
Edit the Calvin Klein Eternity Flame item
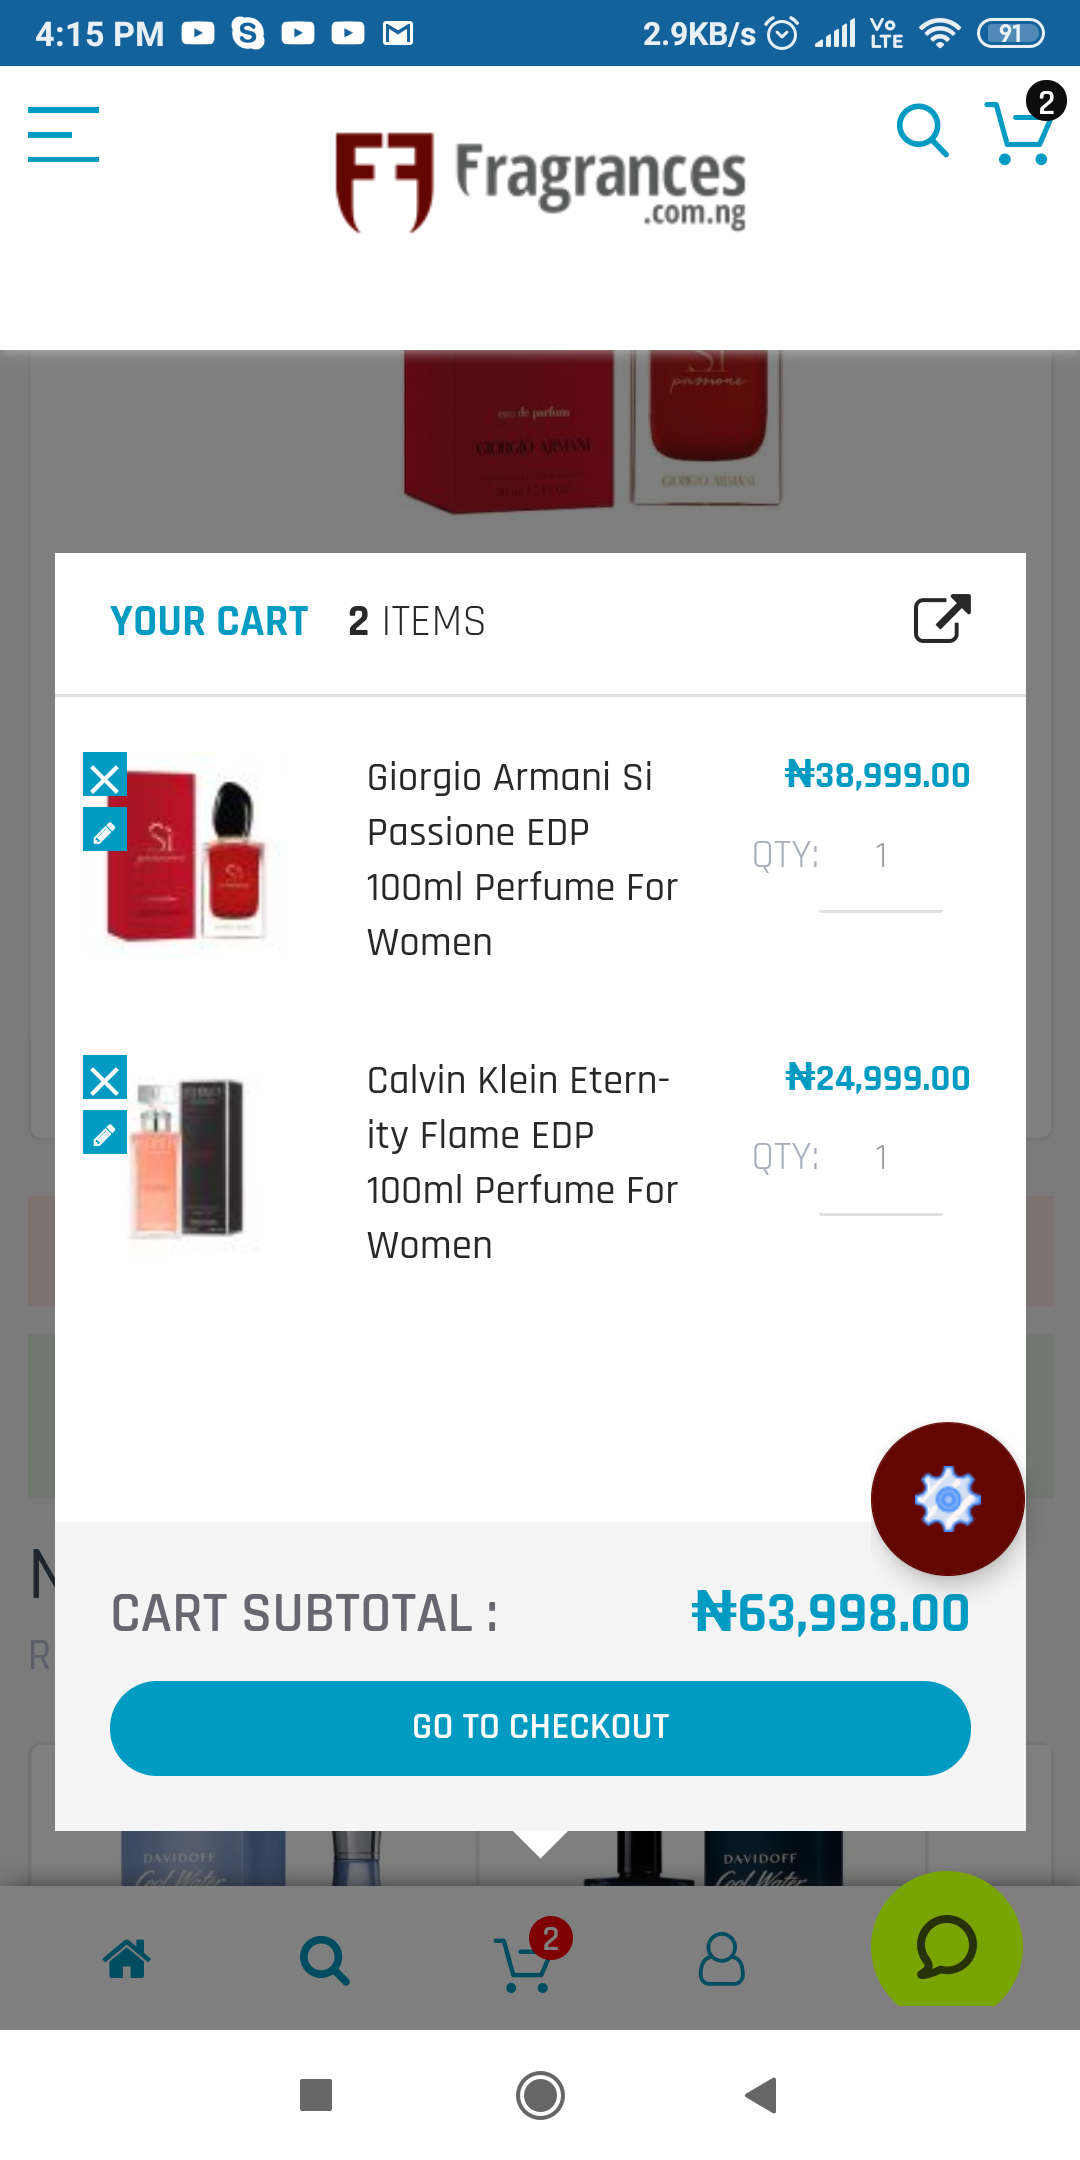click(x=105, y=1134)
